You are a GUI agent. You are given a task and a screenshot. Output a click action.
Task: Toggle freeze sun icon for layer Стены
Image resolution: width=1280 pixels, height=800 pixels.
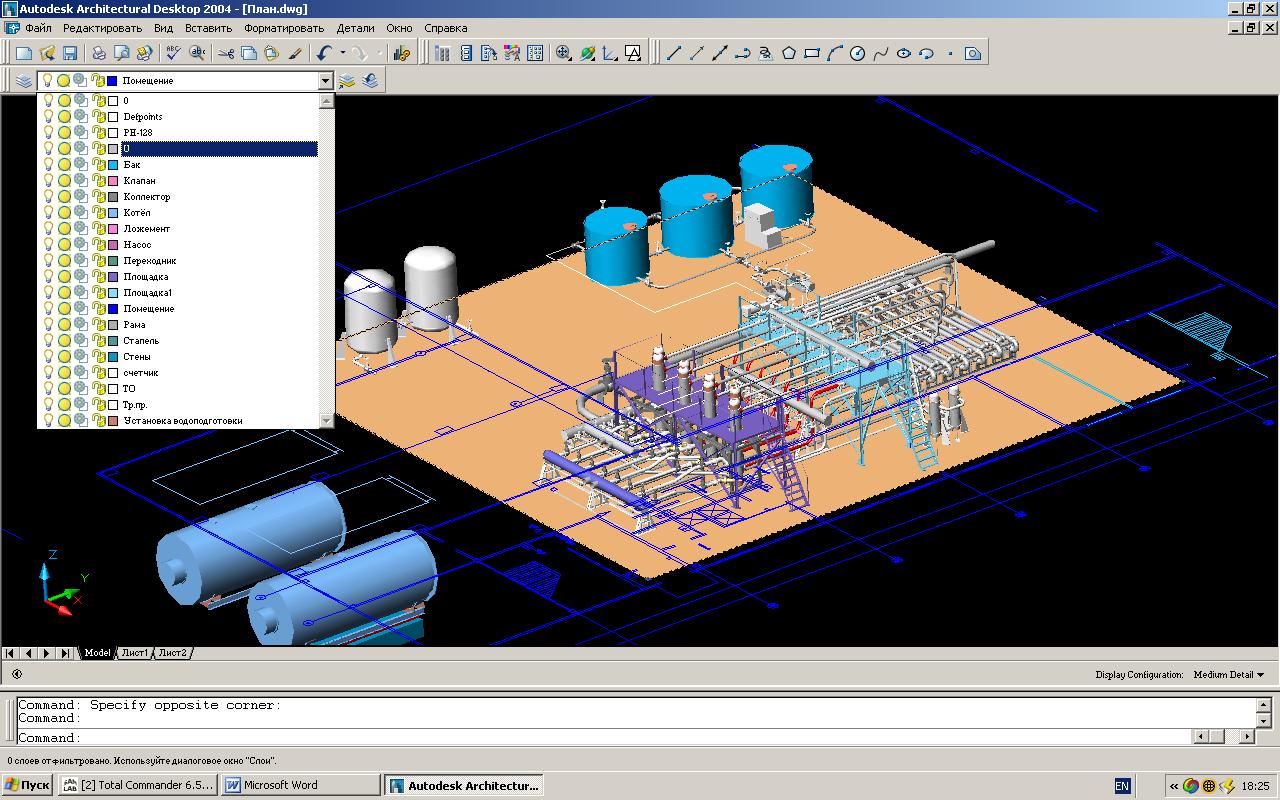click(x=63, y=356)
